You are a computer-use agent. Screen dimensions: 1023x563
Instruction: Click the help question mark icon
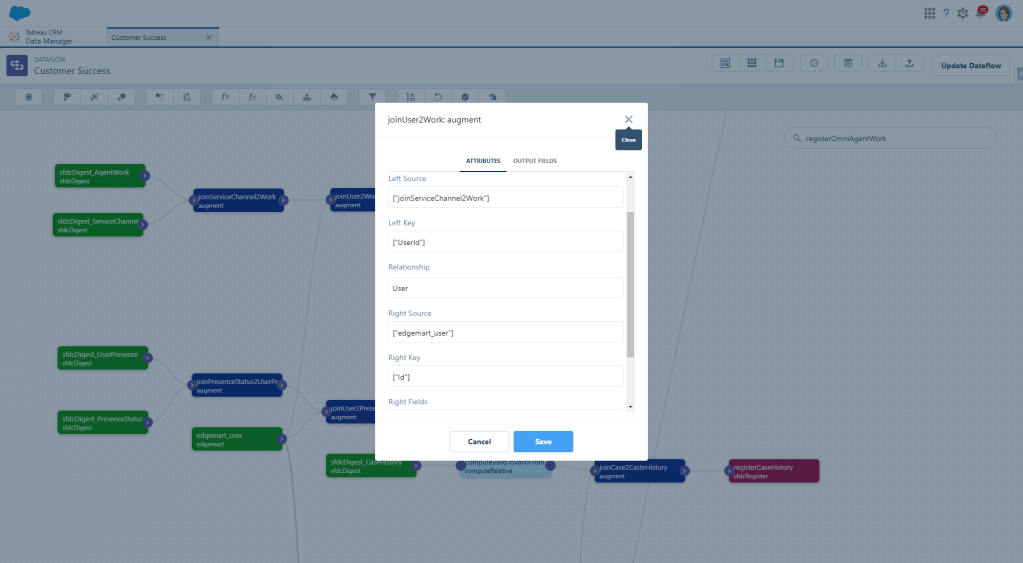coord(946,13)
